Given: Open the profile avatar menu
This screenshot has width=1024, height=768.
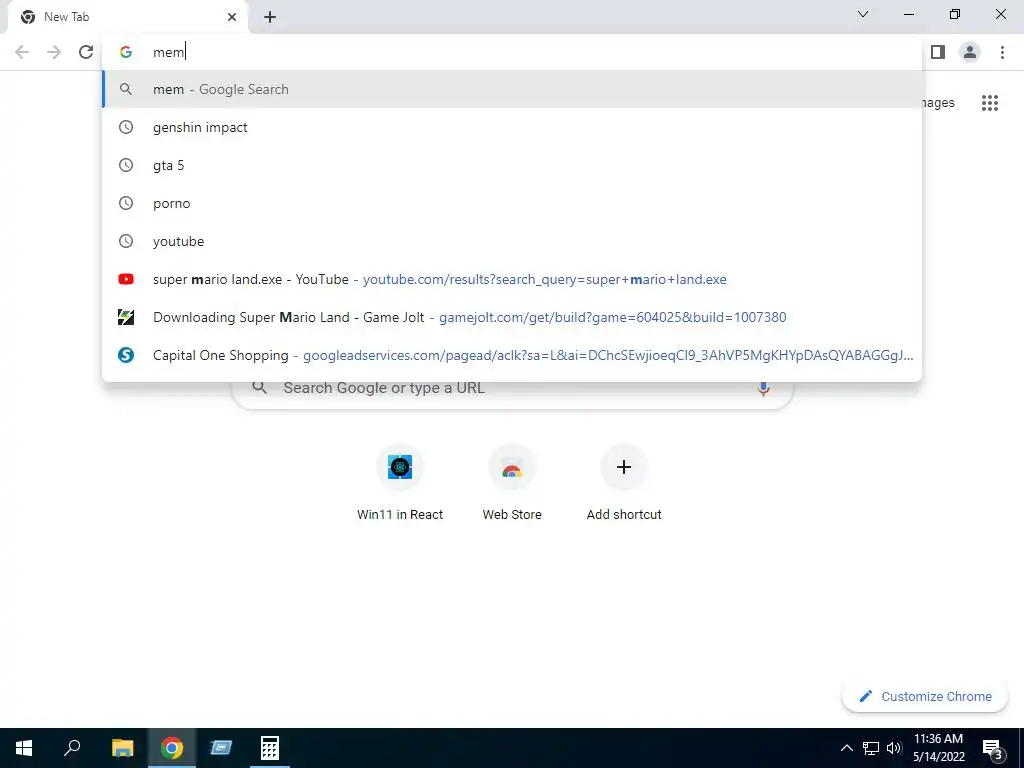Looking at the screenshot, I should (970, 52).
